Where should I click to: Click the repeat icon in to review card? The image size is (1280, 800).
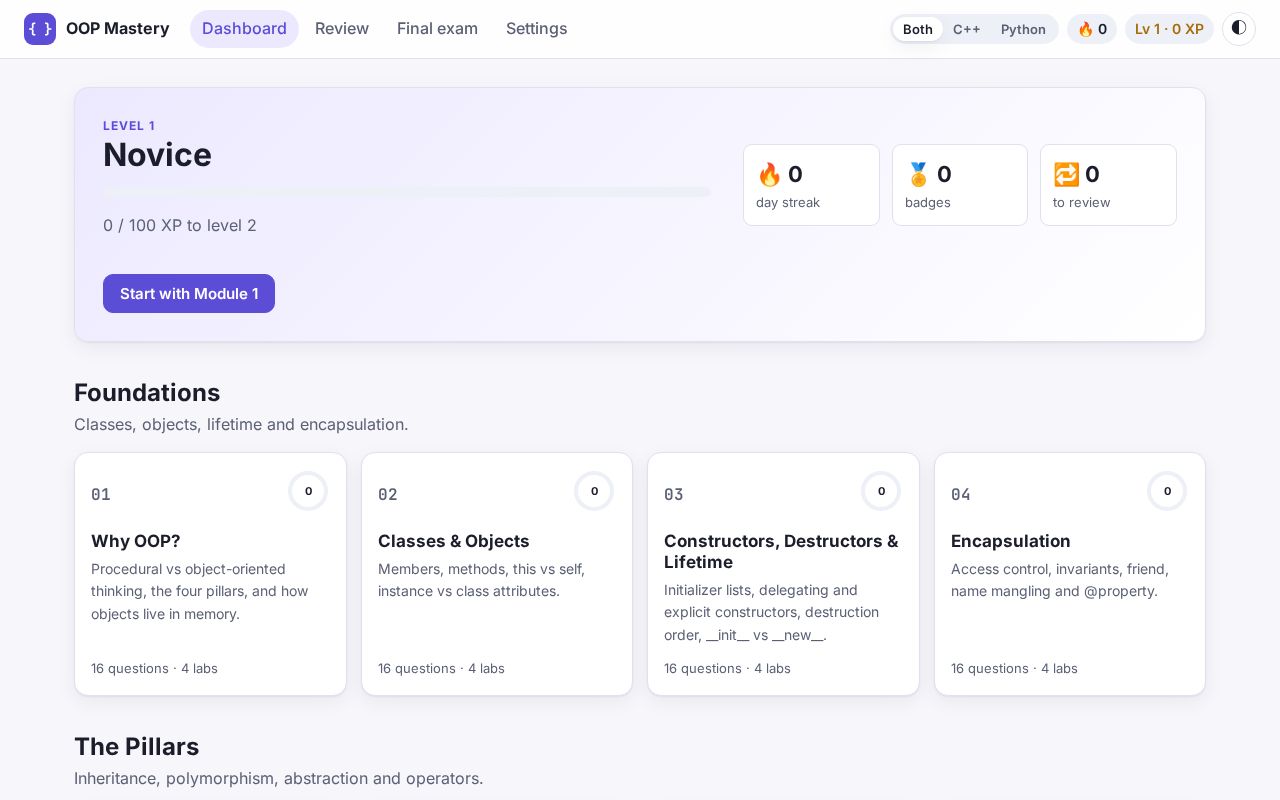[1066, 175]
